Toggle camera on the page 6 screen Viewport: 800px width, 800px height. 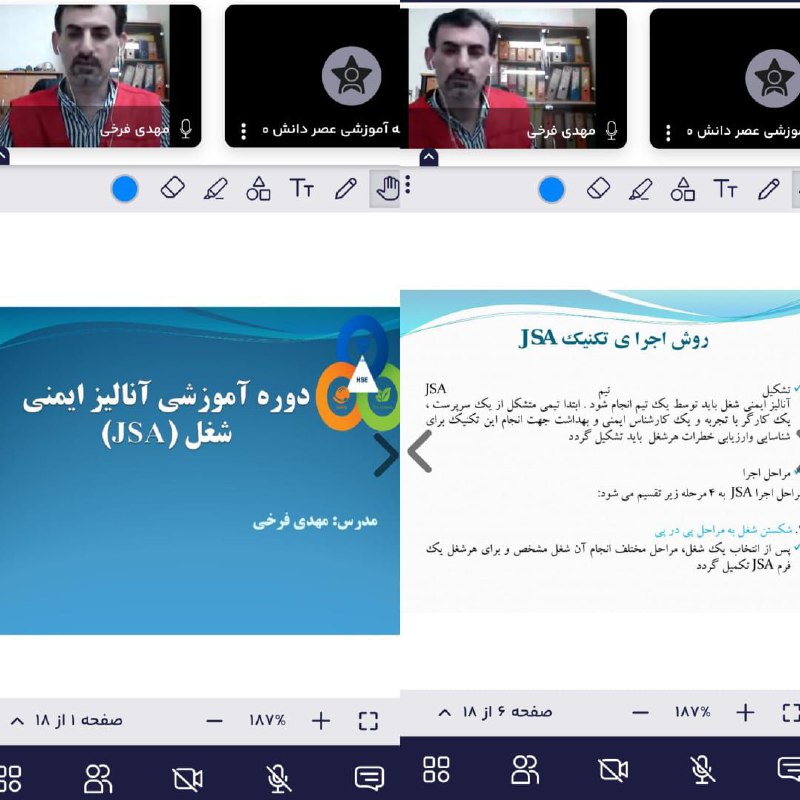click(x=613, y=769)
